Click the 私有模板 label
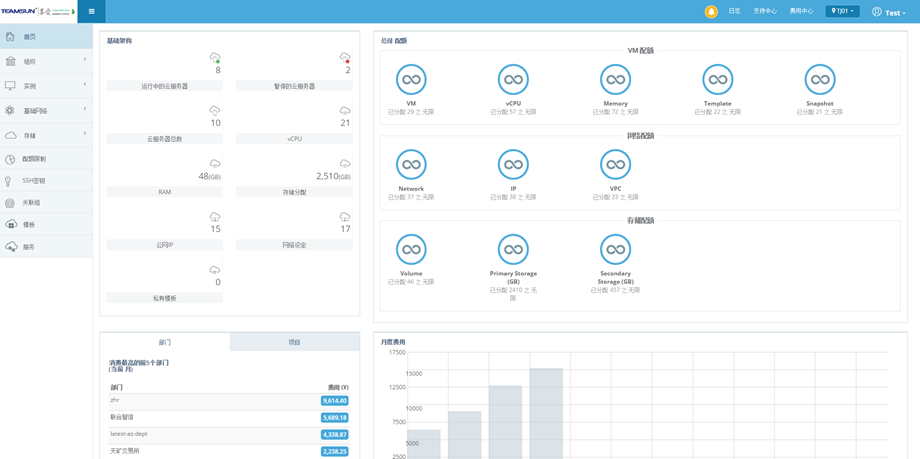920x459 pixels. (x=165, y=298)
